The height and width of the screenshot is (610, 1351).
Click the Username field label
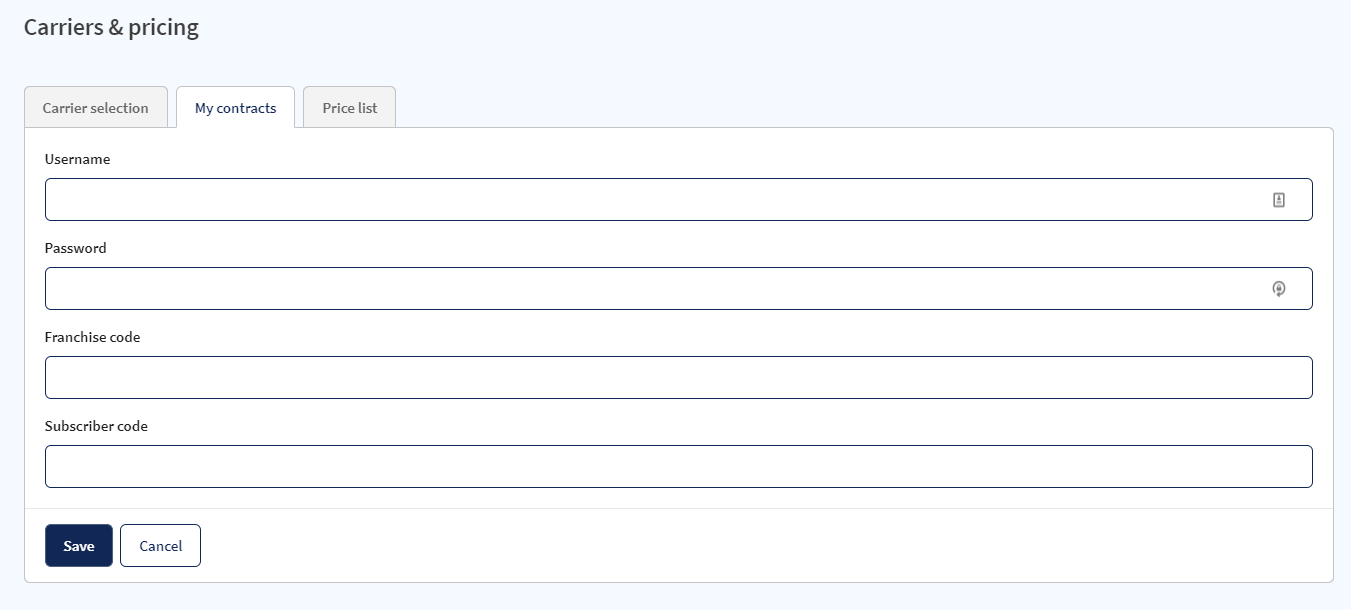click(x=77, y=159)
